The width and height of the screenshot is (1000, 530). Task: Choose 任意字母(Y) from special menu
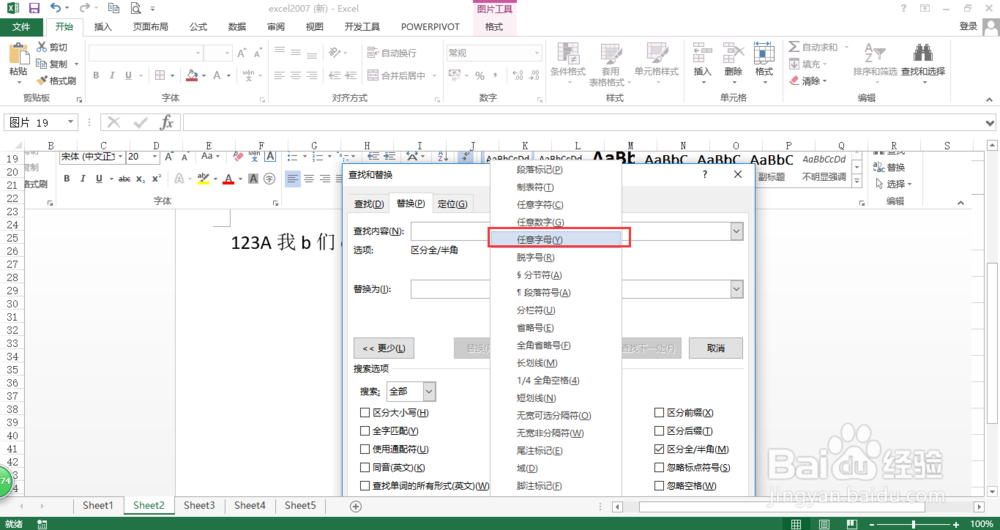point(555,240)
